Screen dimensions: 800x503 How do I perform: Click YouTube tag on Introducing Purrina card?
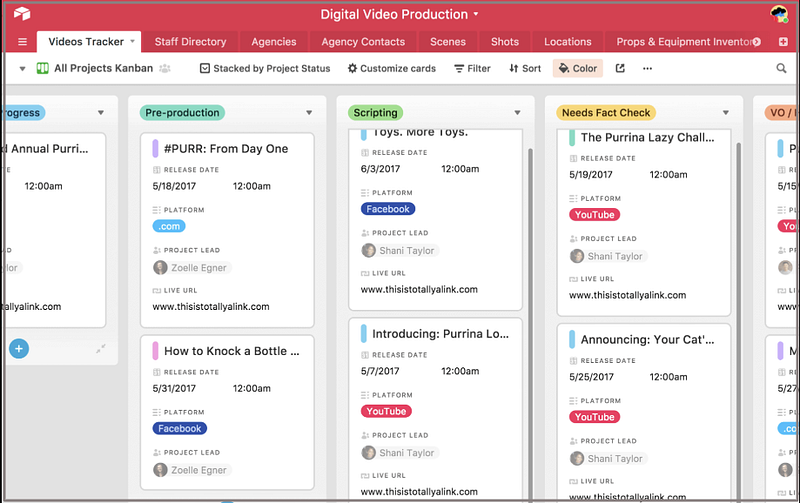coord(386,411)
